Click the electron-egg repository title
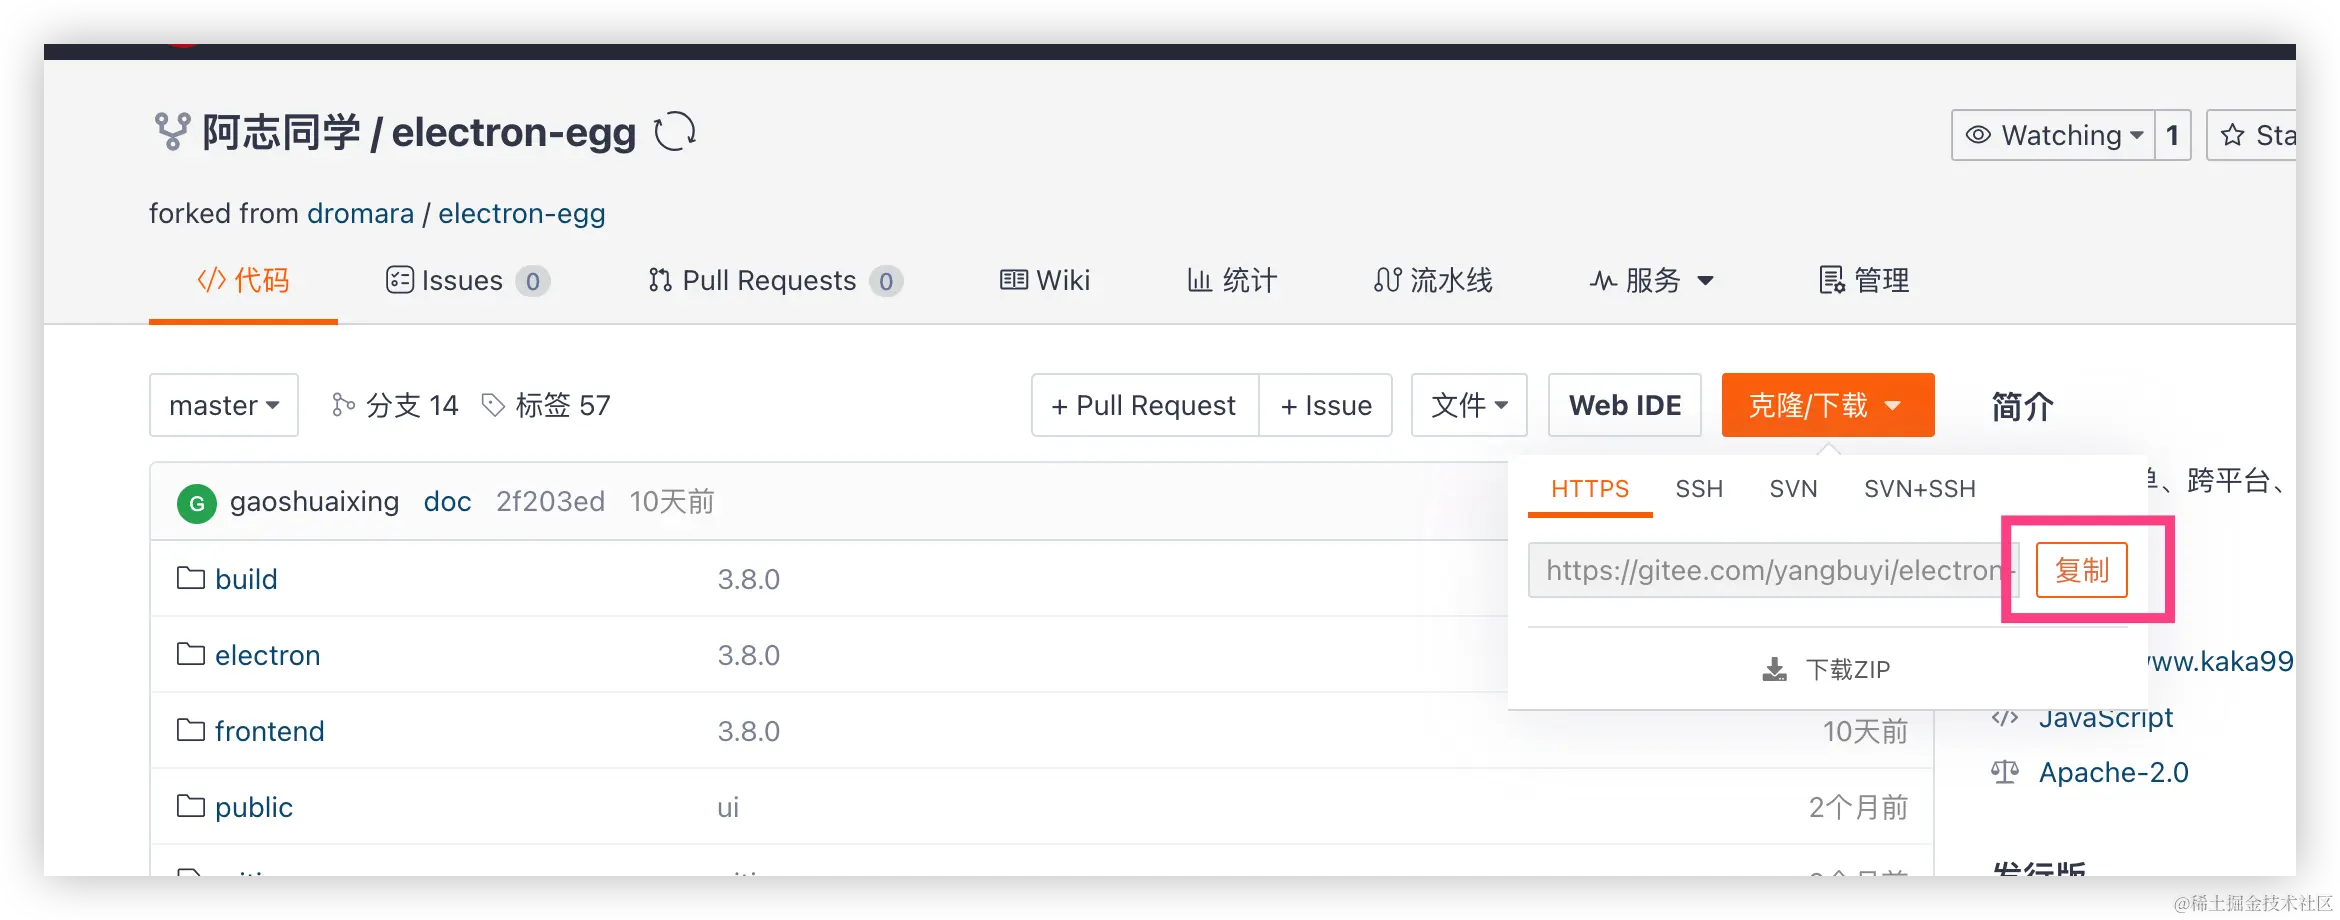Viewport: 2340px width, 920px height. (x=514, y=133)
